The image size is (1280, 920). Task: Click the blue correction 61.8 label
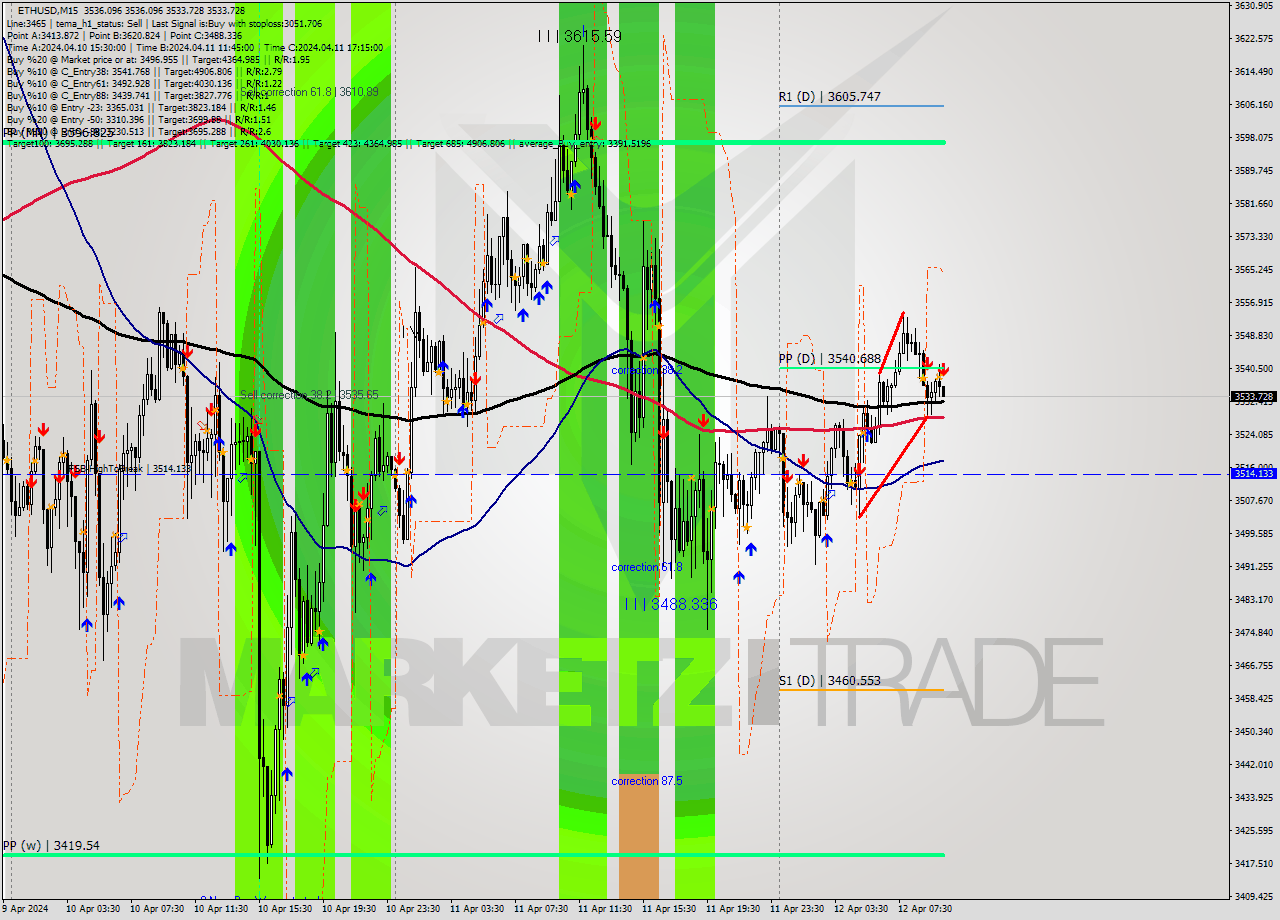tap(647, 567)
